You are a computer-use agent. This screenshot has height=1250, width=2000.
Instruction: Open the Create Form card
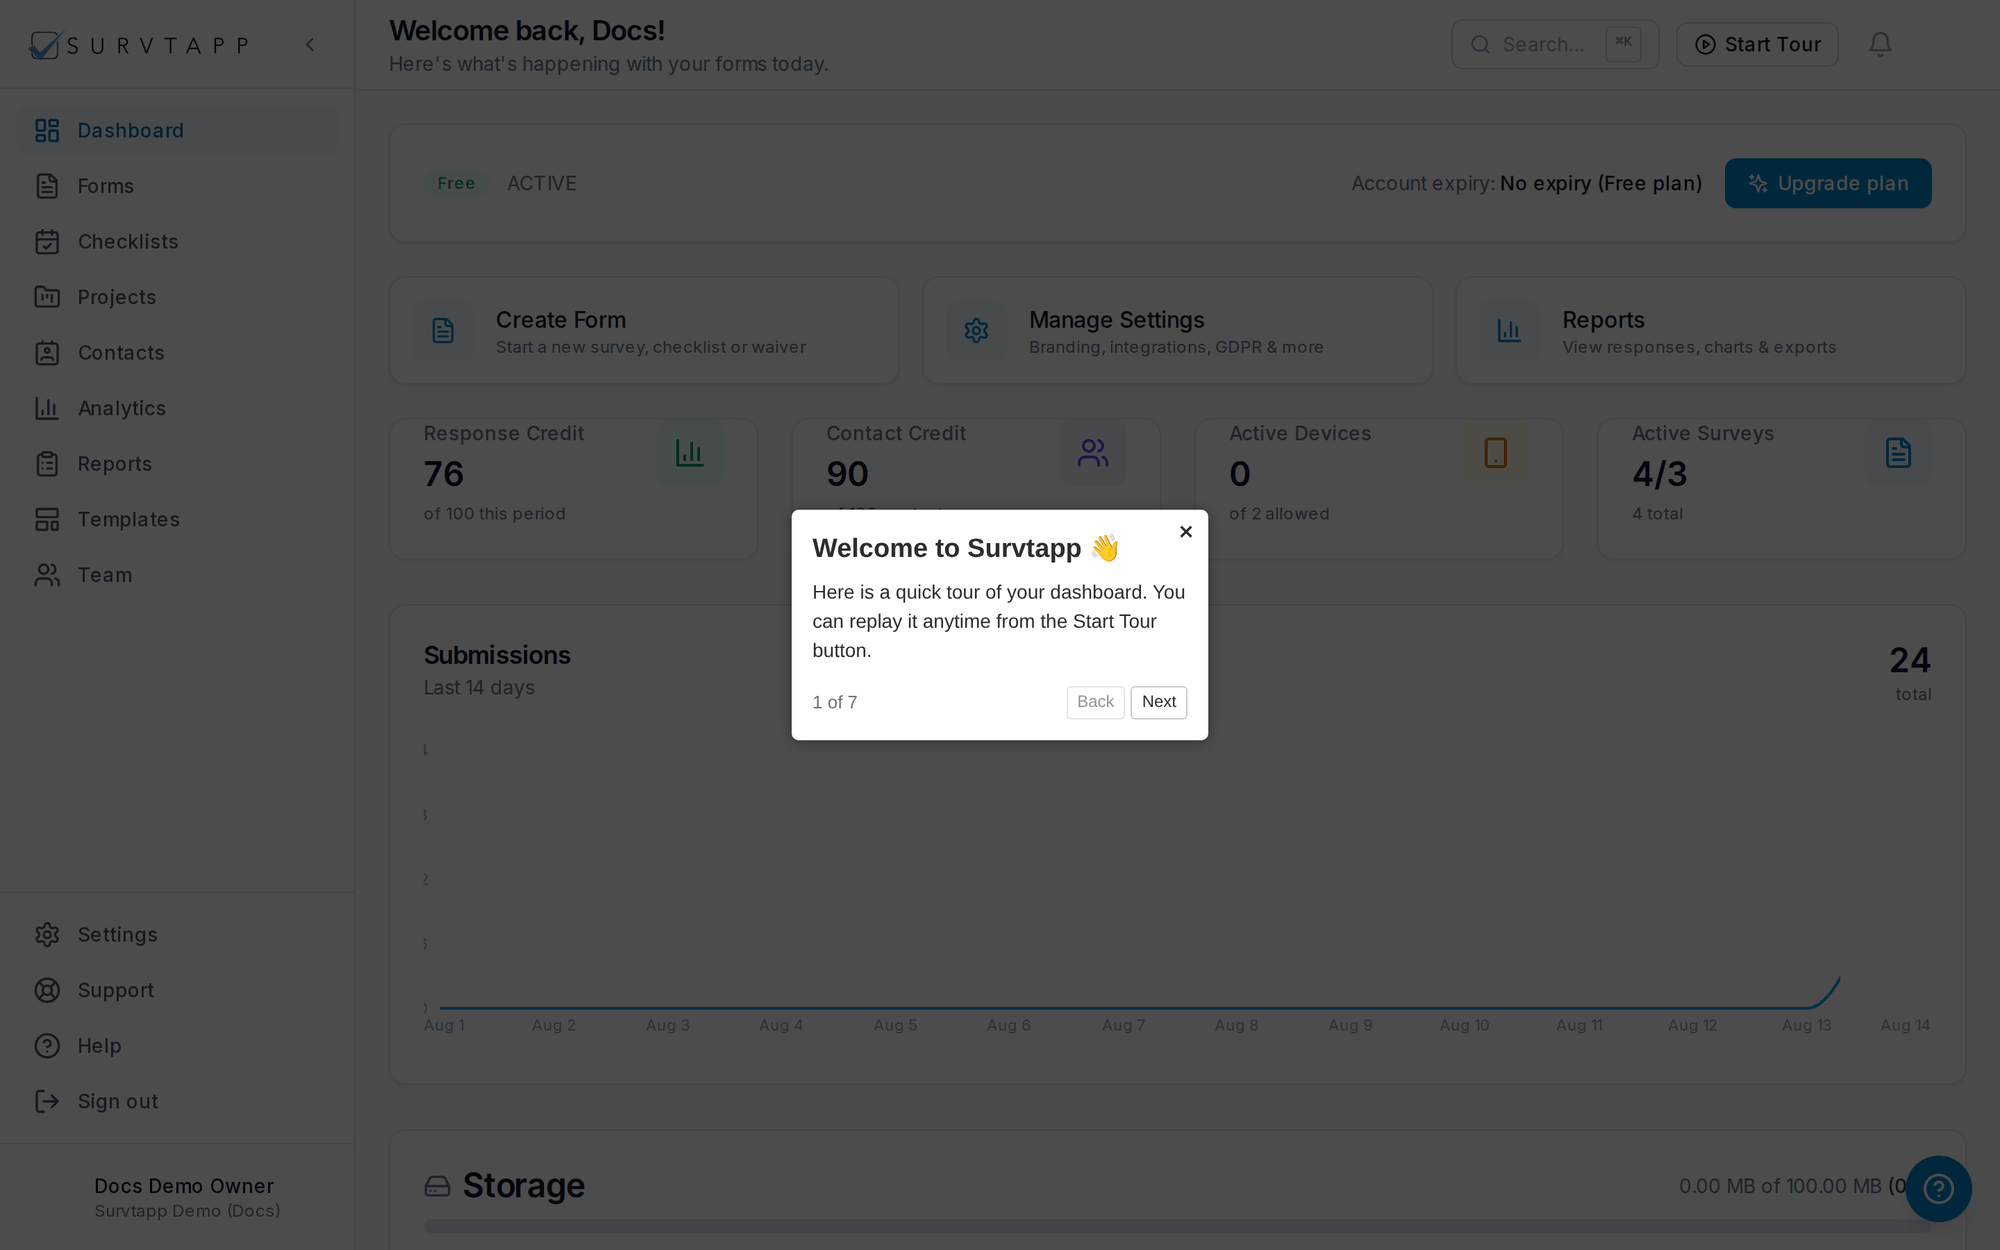[x=644, y=331]
